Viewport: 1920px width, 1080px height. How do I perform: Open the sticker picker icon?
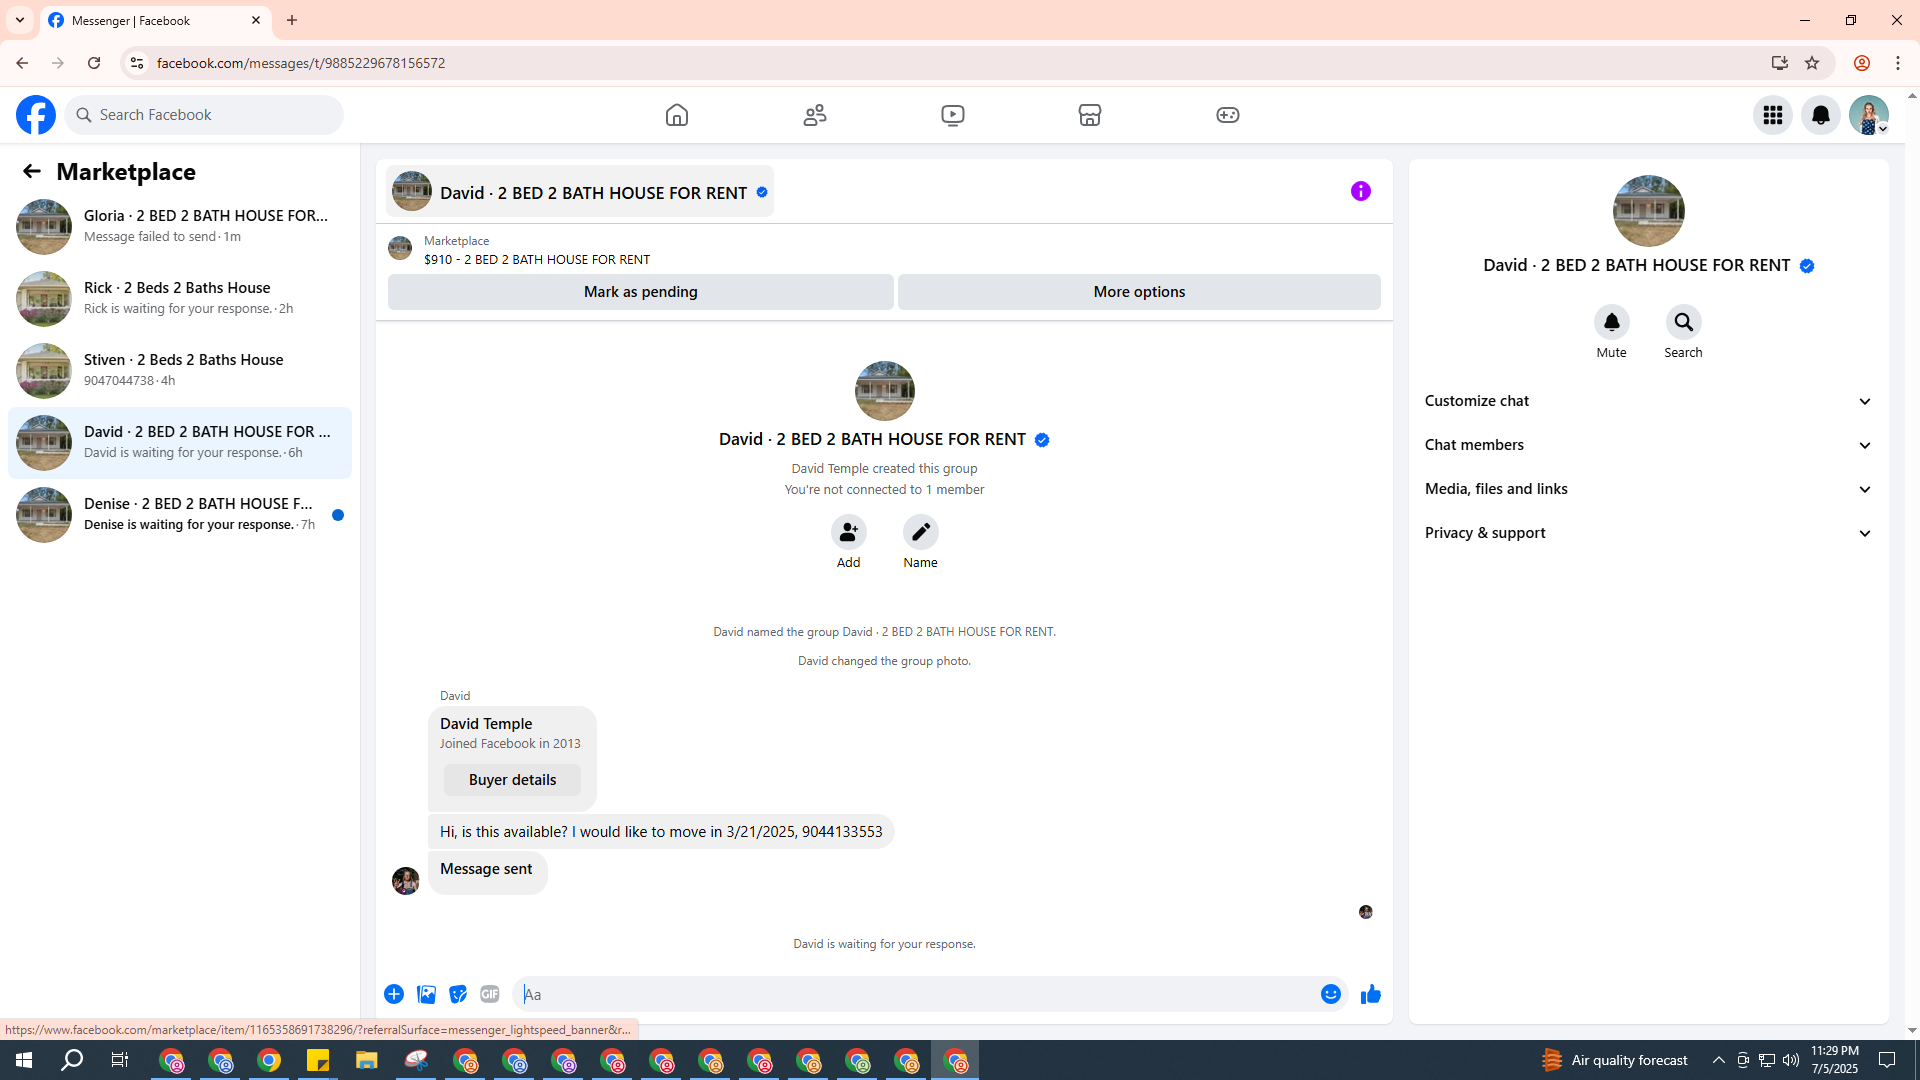pos(458,994)
